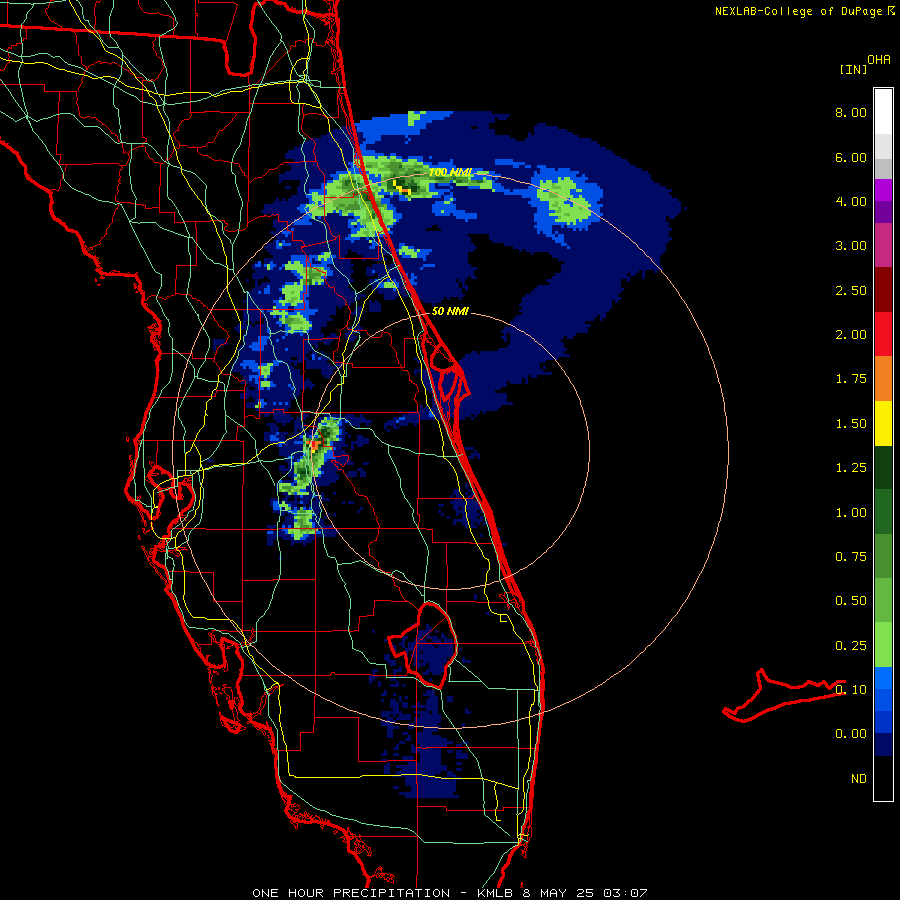Pick the pink-magenta swatch beside 3.00
Screen dimensions: 900x900
883,245
